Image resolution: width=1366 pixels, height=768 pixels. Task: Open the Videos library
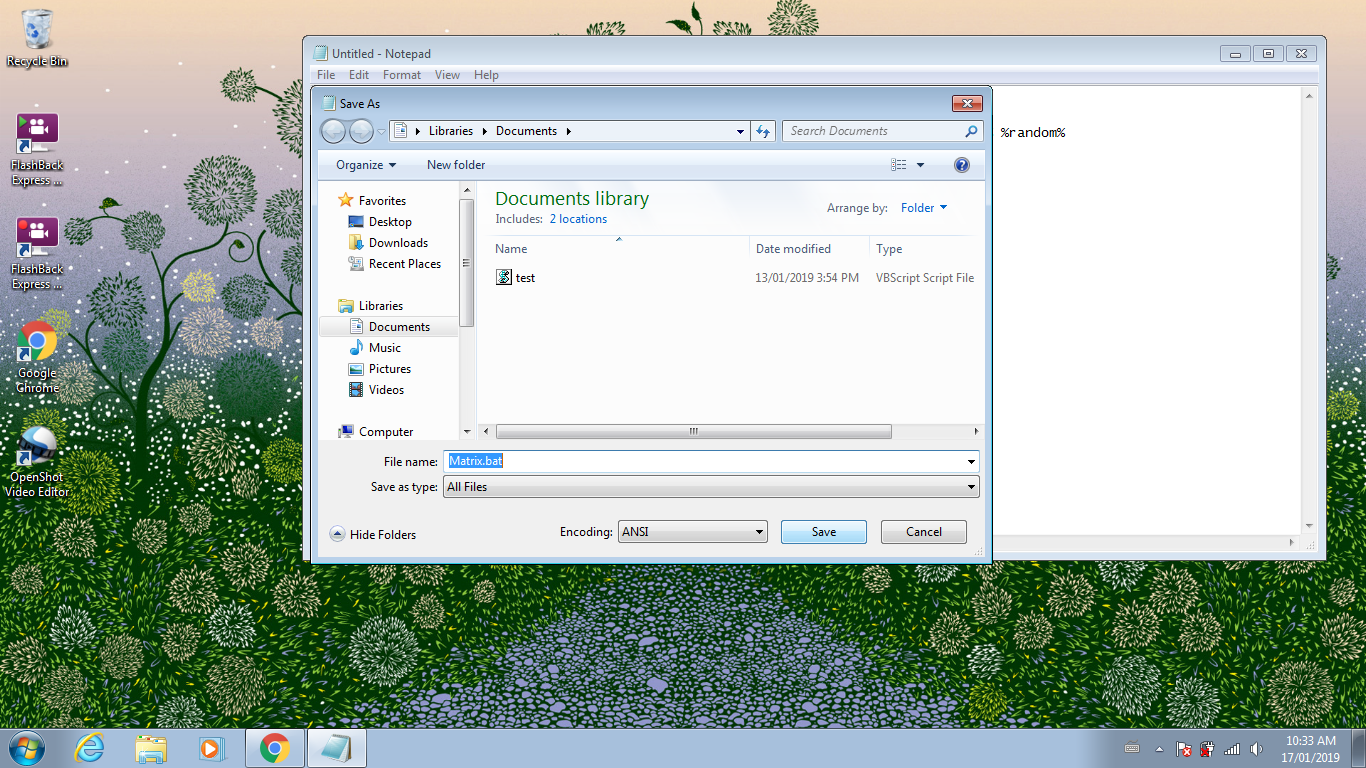click(384, 389)
